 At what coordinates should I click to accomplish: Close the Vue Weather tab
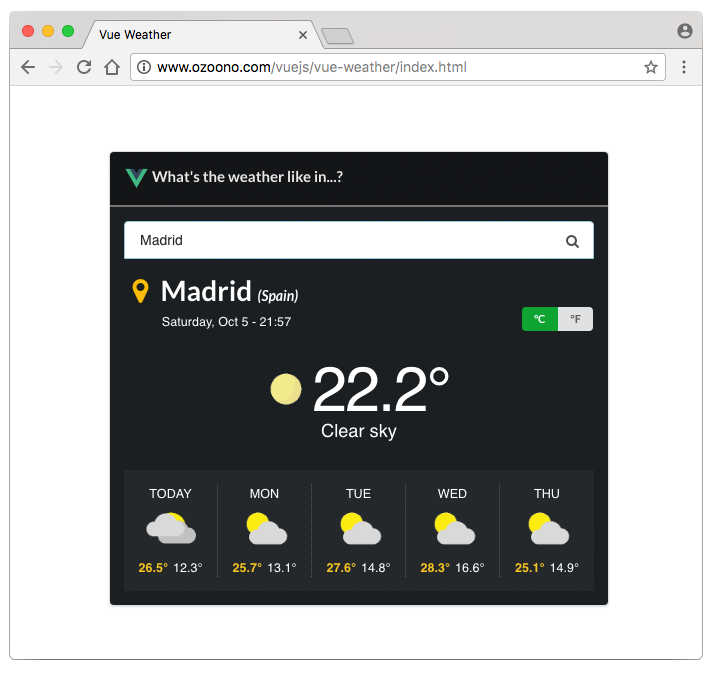click(x=303, y=35)
